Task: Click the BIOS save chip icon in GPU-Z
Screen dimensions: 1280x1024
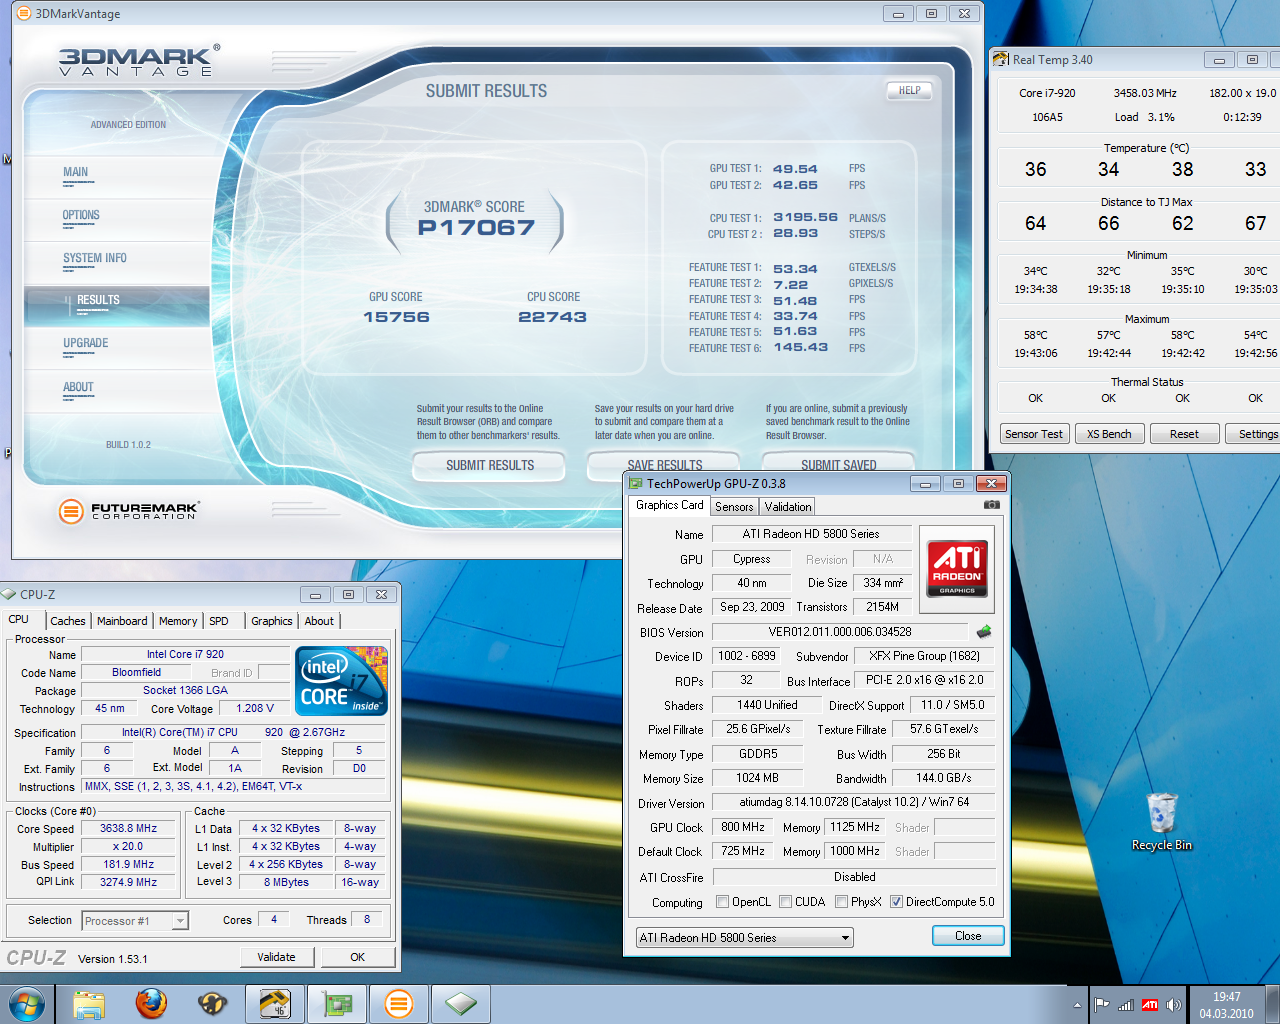Action: 984,631
